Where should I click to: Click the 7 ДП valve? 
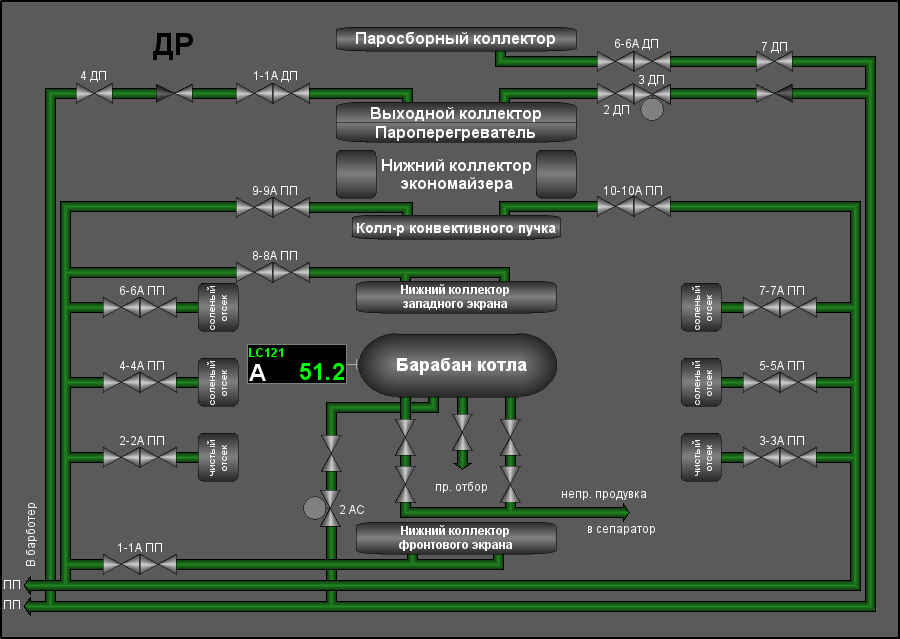click(x=774, y=61)
